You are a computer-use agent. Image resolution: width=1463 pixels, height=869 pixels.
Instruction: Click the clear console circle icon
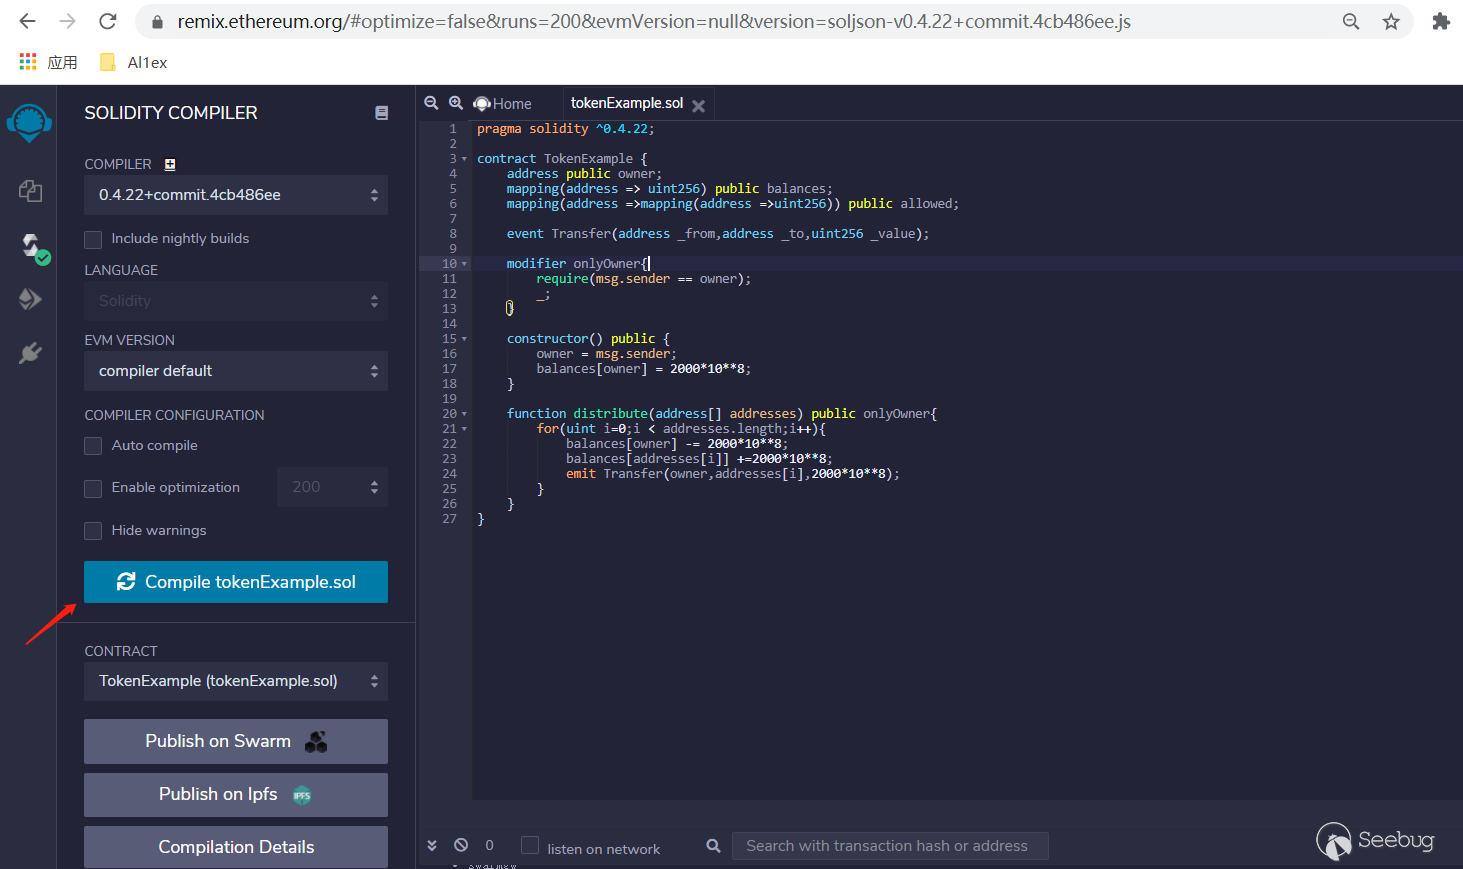click(x=461, y=845)
